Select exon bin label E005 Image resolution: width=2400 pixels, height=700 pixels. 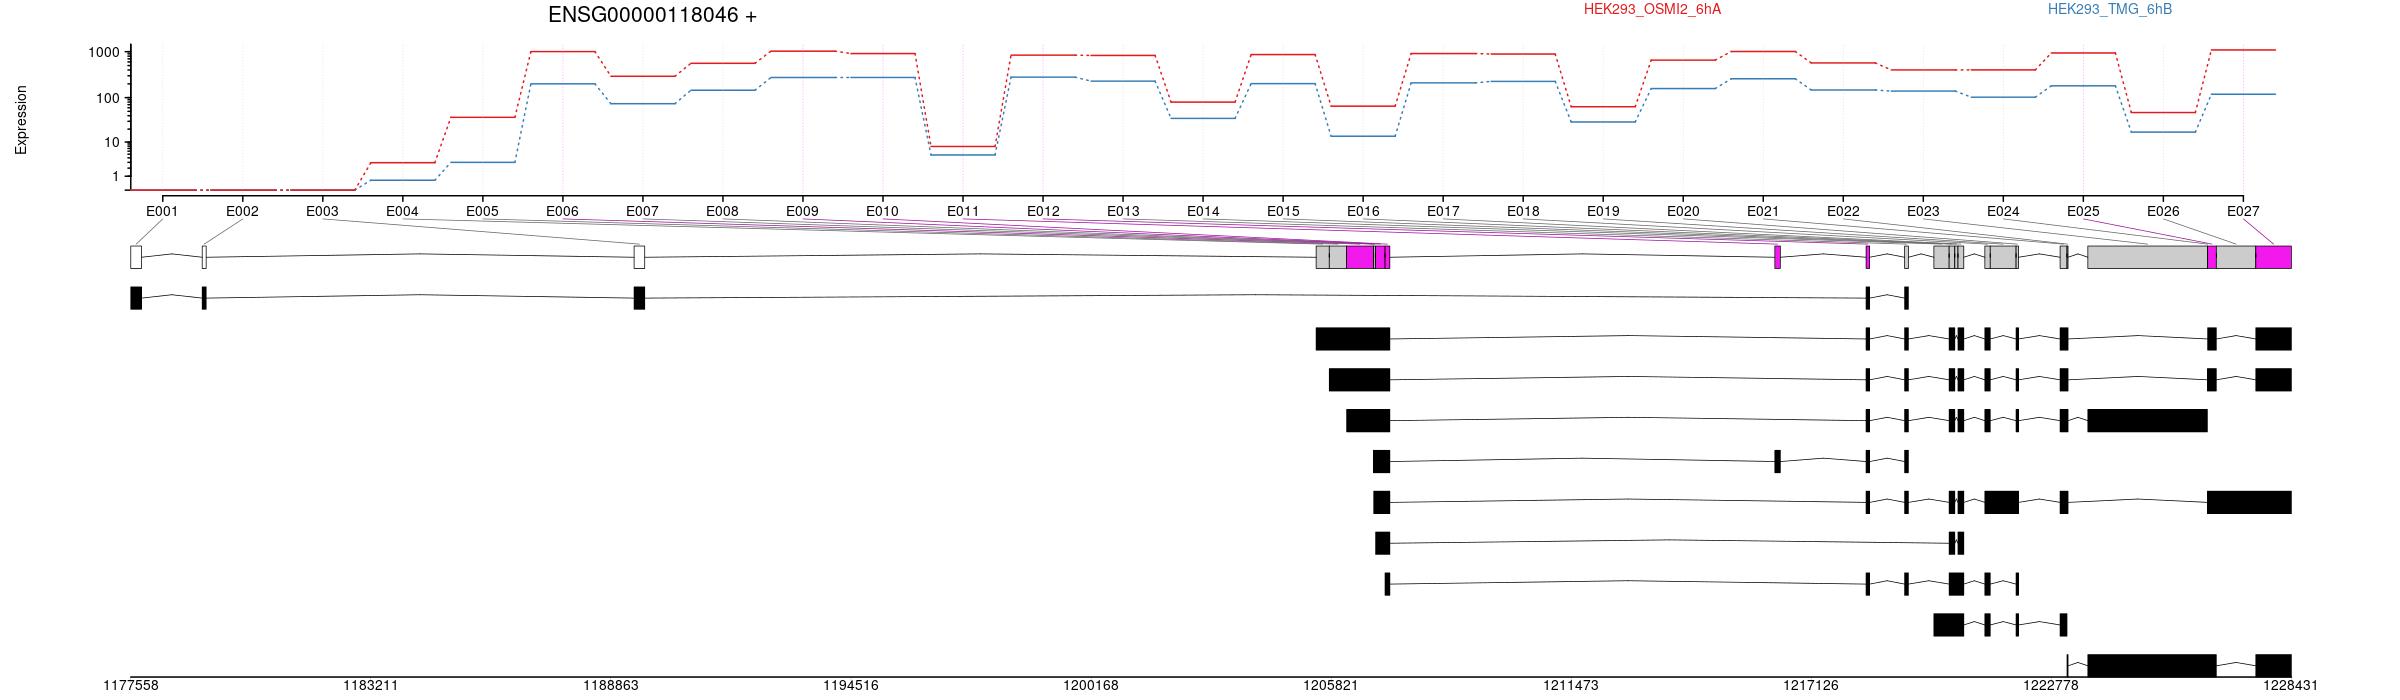click(x=482, y=211)
